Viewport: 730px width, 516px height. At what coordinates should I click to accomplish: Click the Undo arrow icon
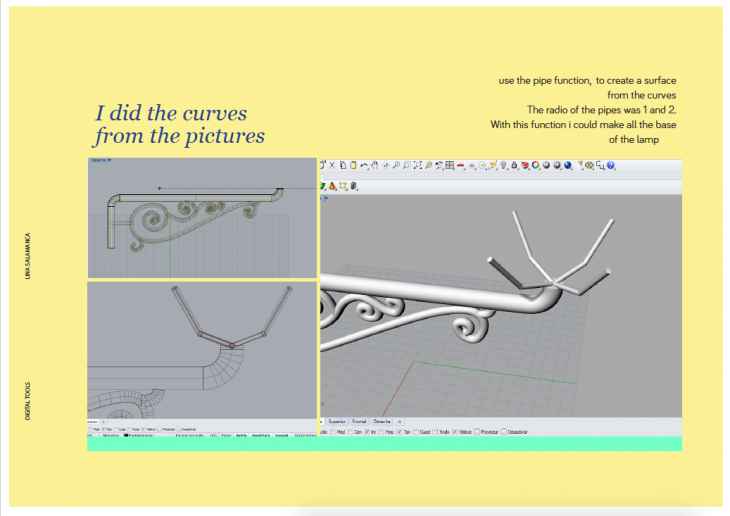point(364,165)
